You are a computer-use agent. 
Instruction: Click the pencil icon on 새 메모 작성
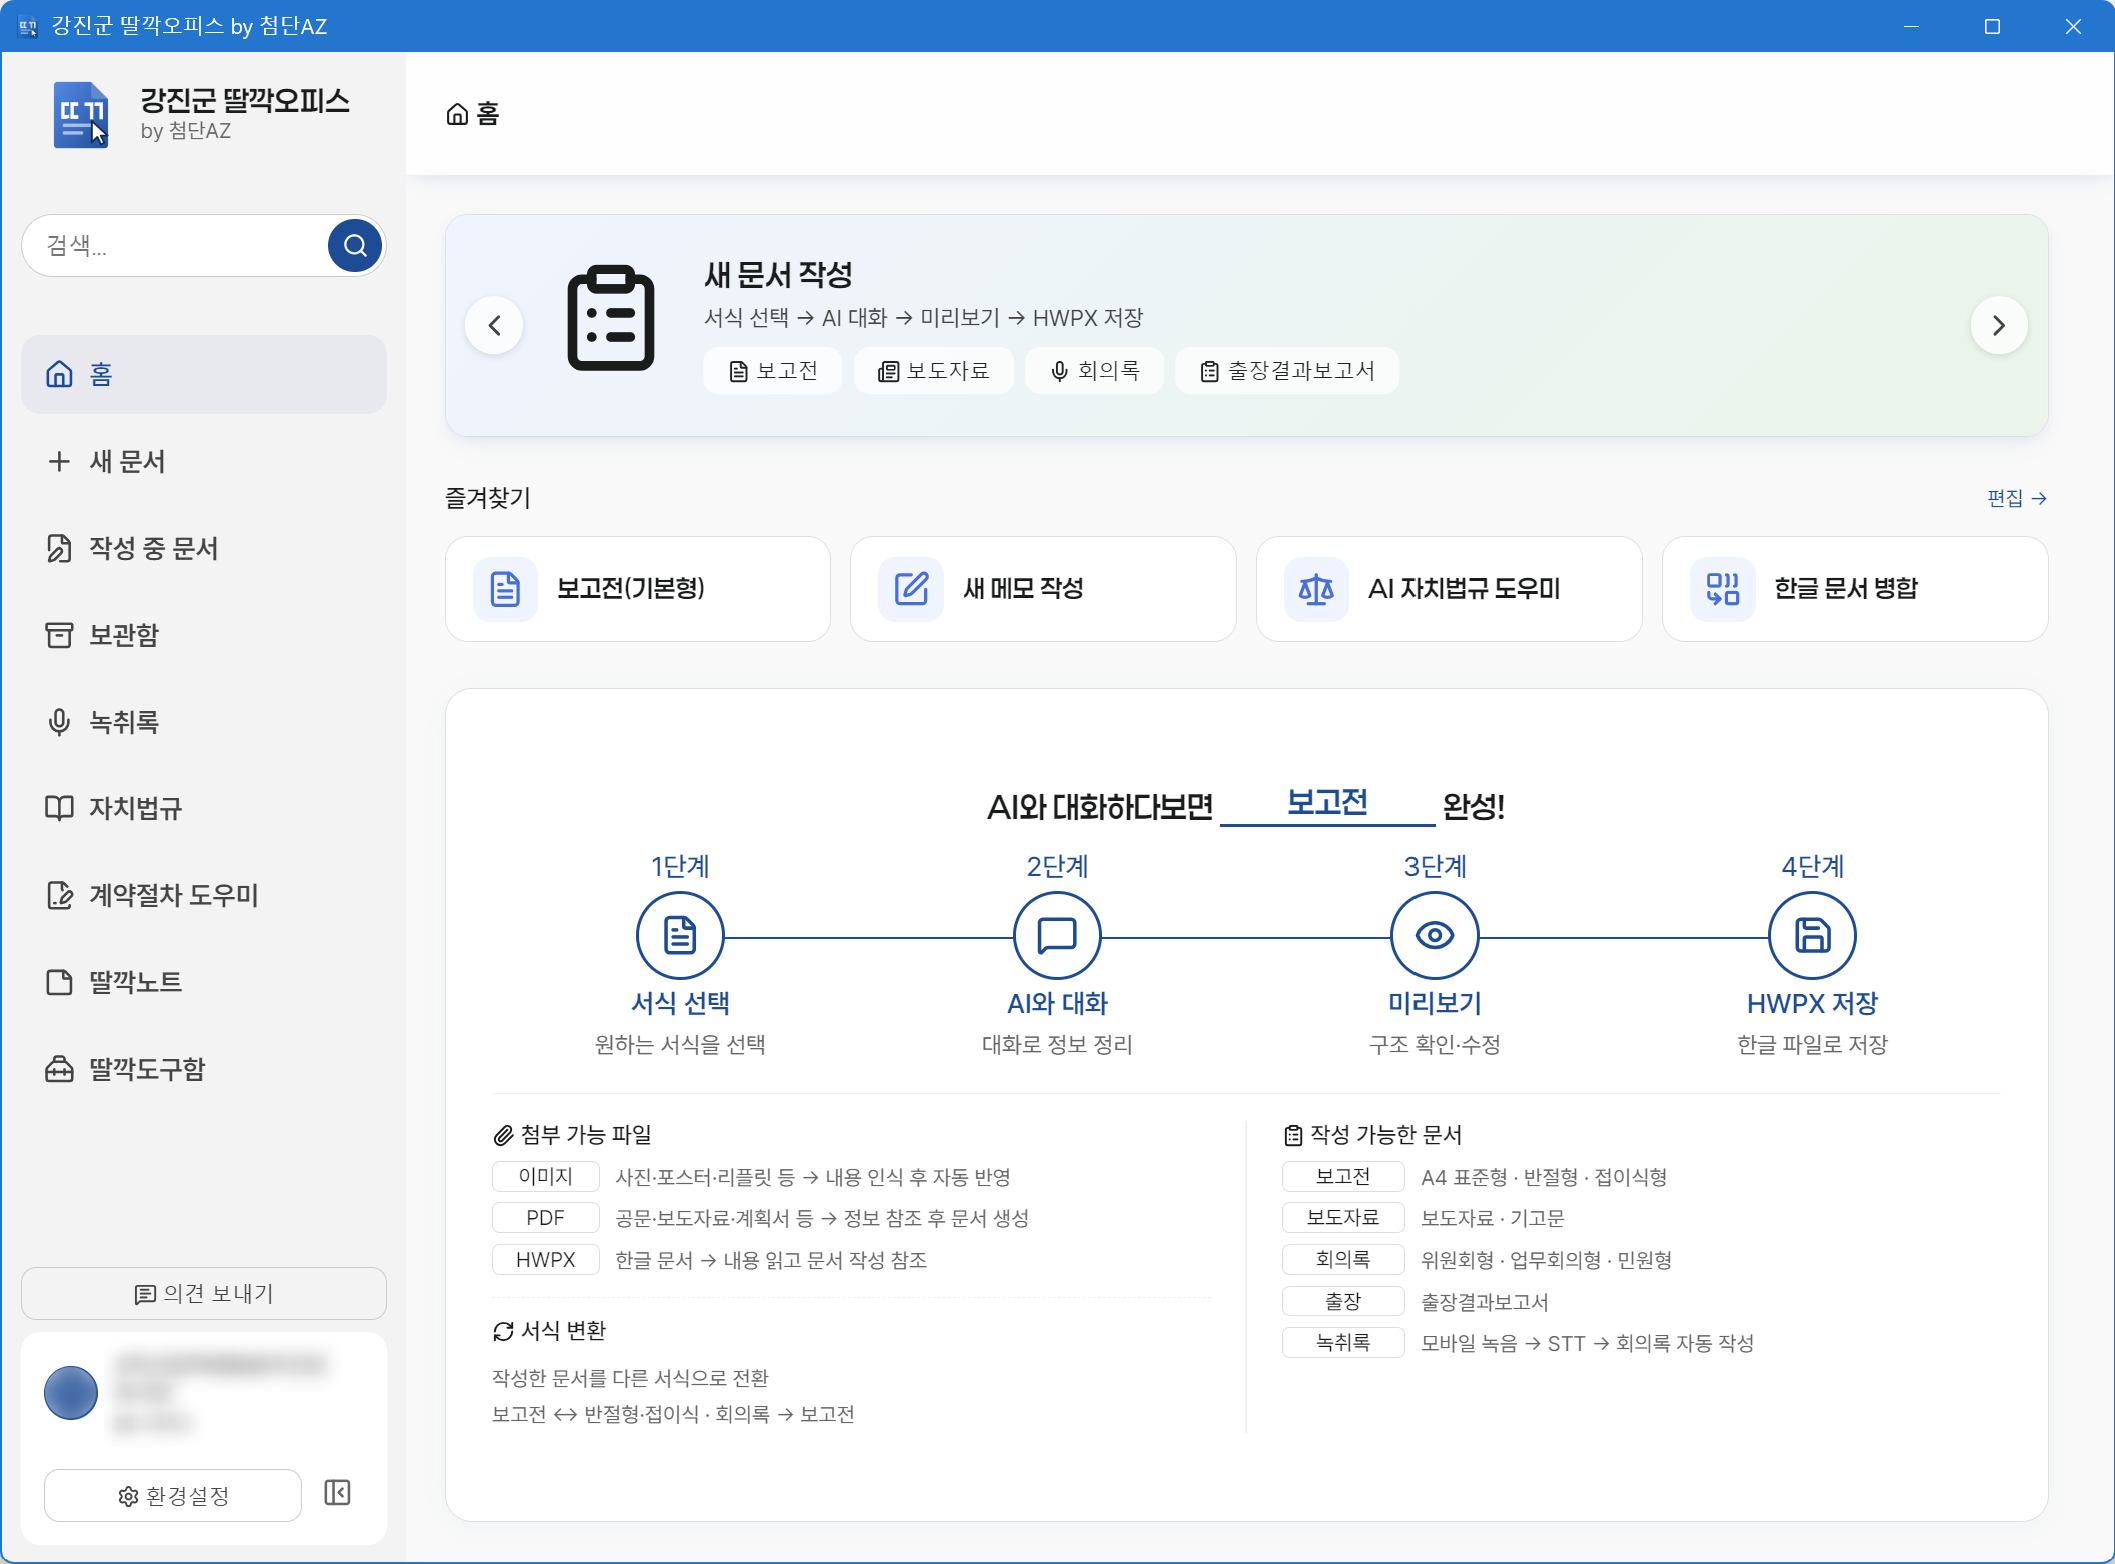click(911, 589)
